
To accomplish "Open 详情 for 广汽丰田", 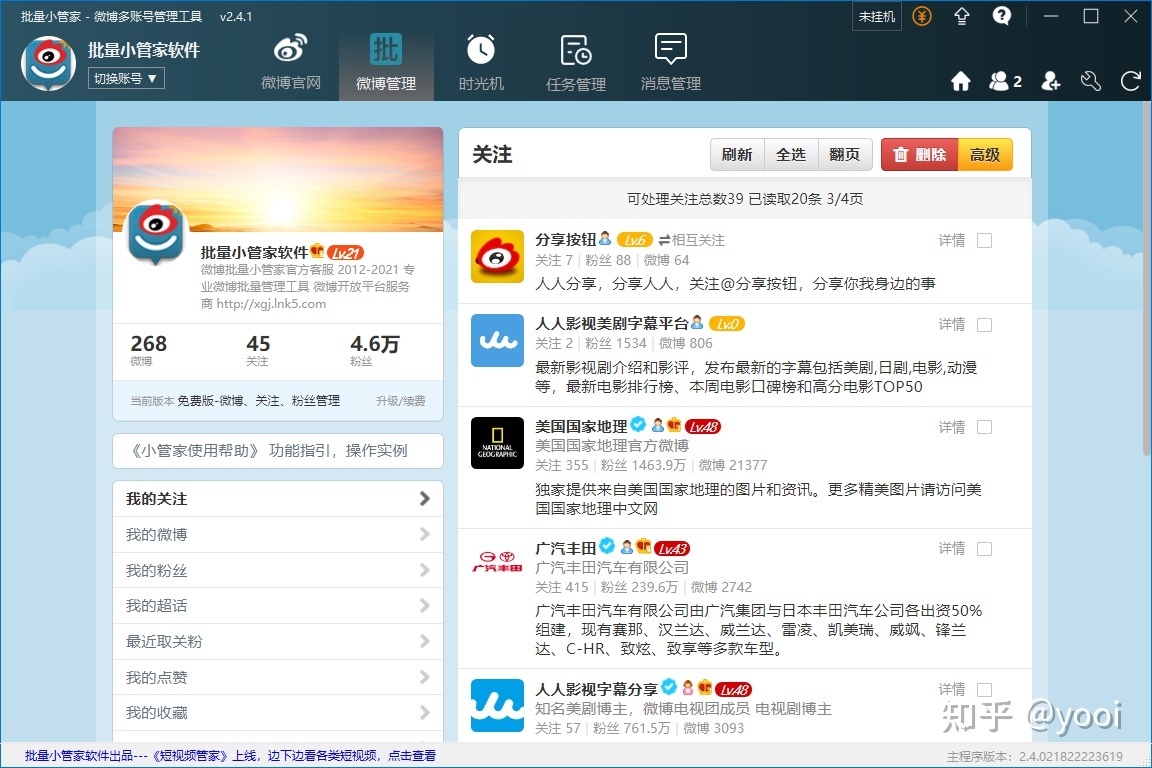I will tap(952, 548).
